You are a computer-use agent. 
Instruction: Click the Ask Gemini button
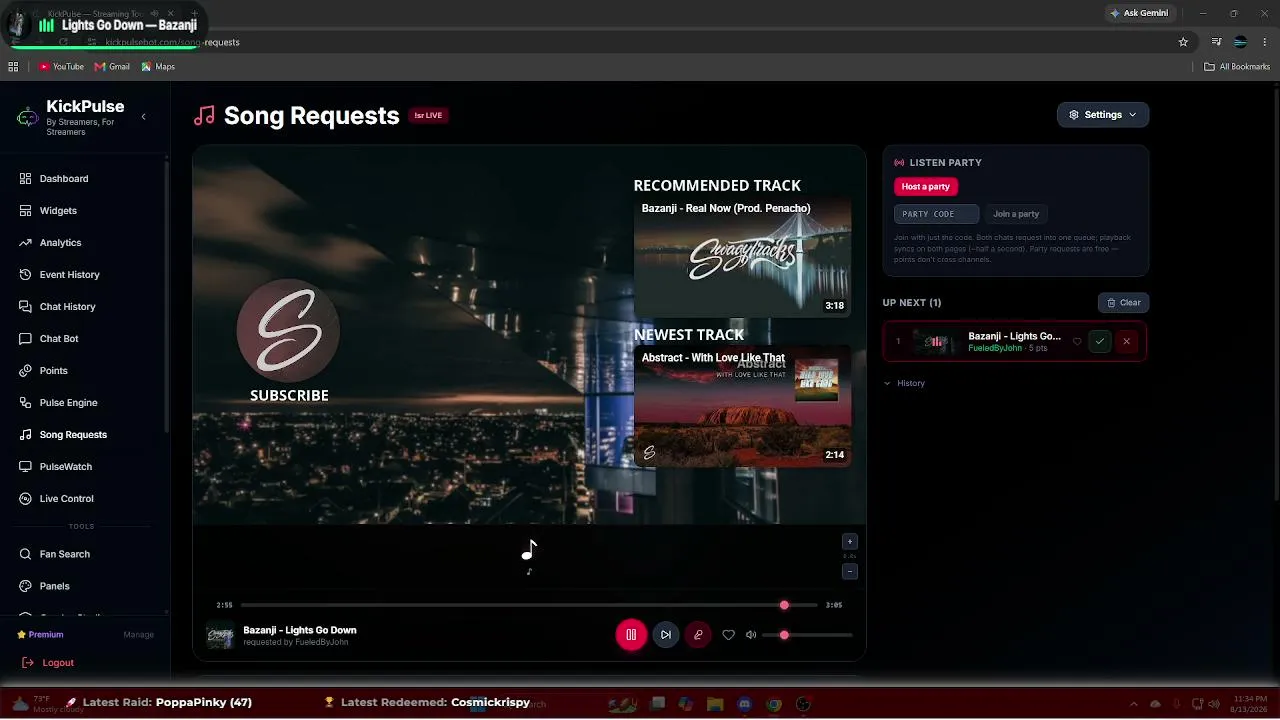coord(1138,14)
